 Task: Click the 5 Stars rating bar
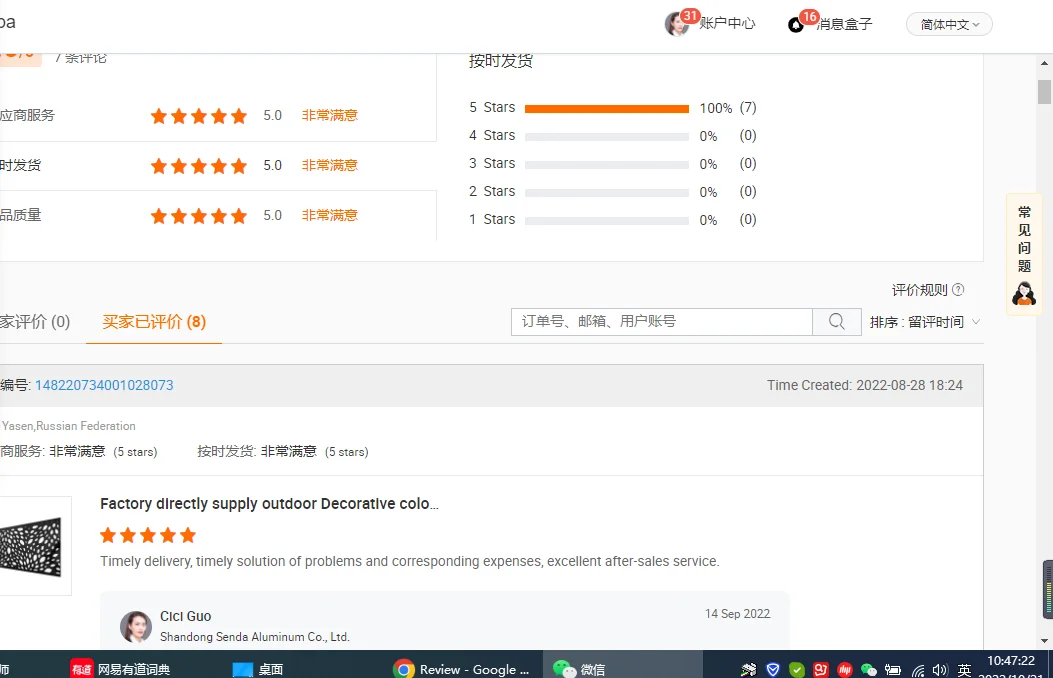(606, 109)
